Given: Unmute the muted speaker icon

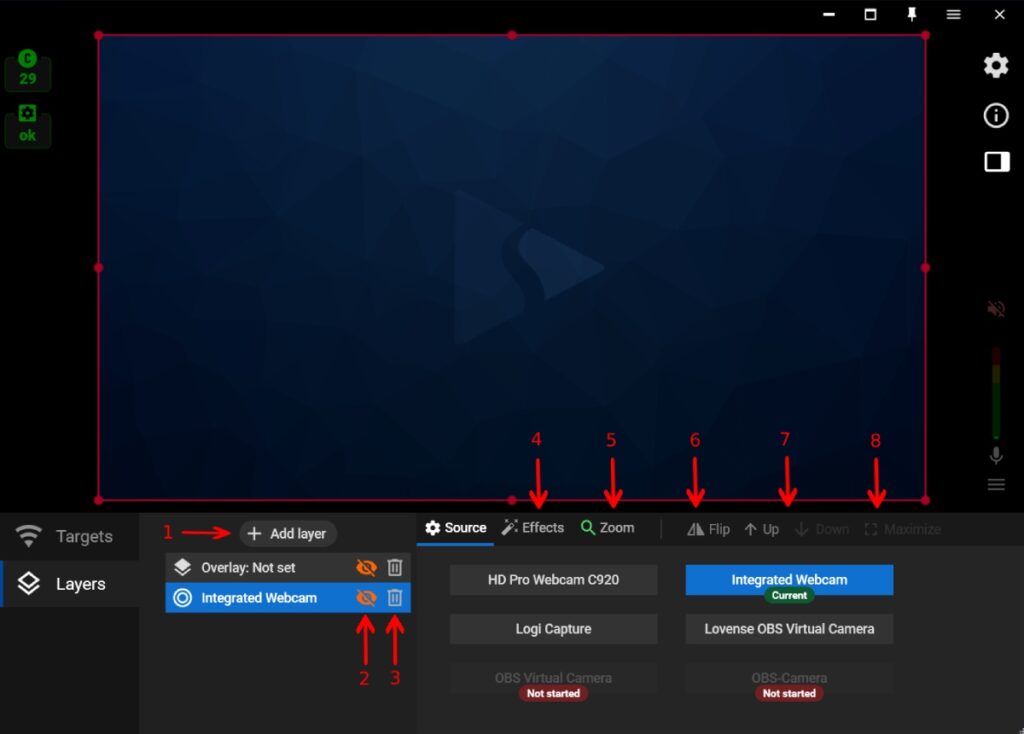Looking at the screenshot, I should [x=996, y=309].
